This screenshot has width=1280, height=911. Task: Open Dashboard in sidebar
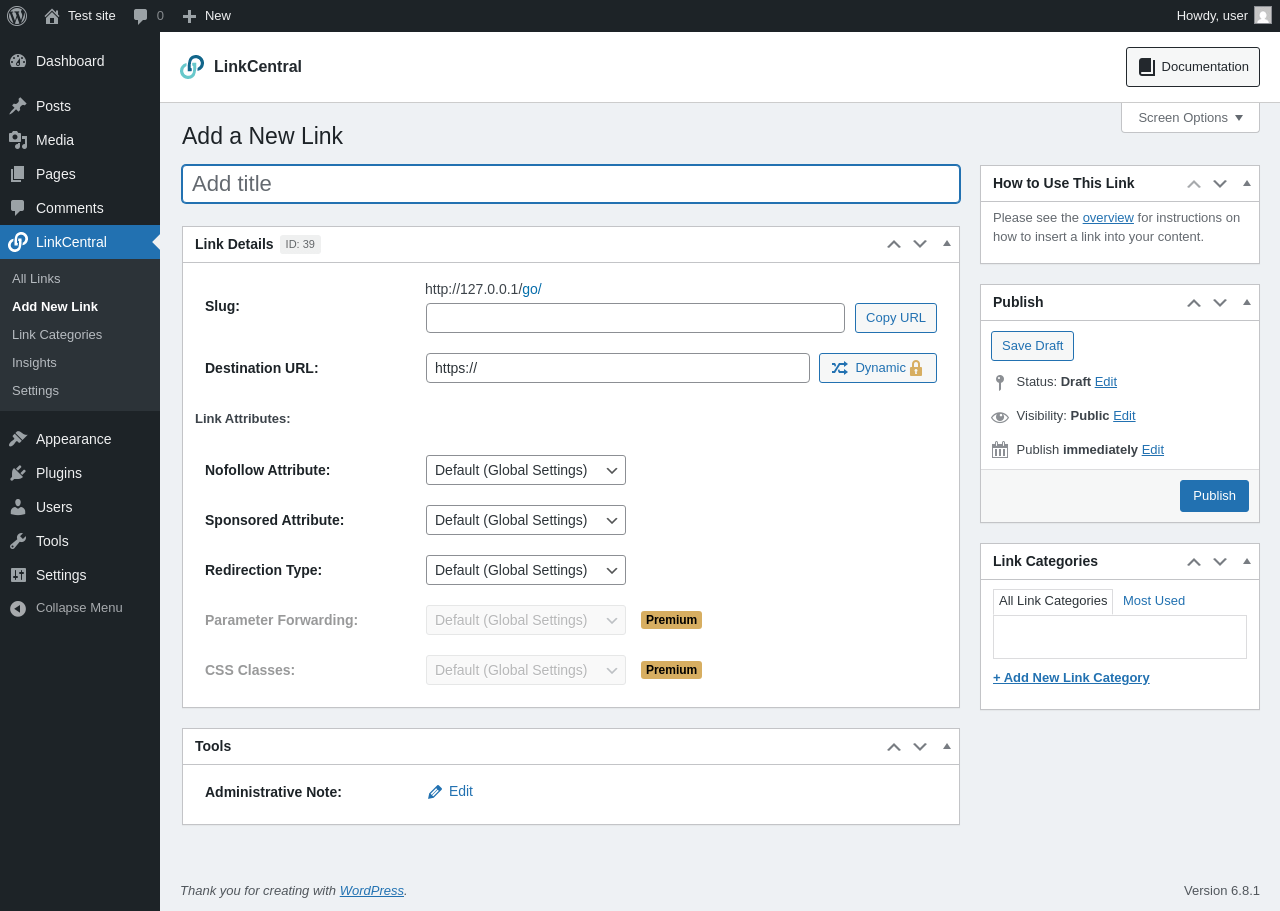pyautogui.click(x=80, y=61)
